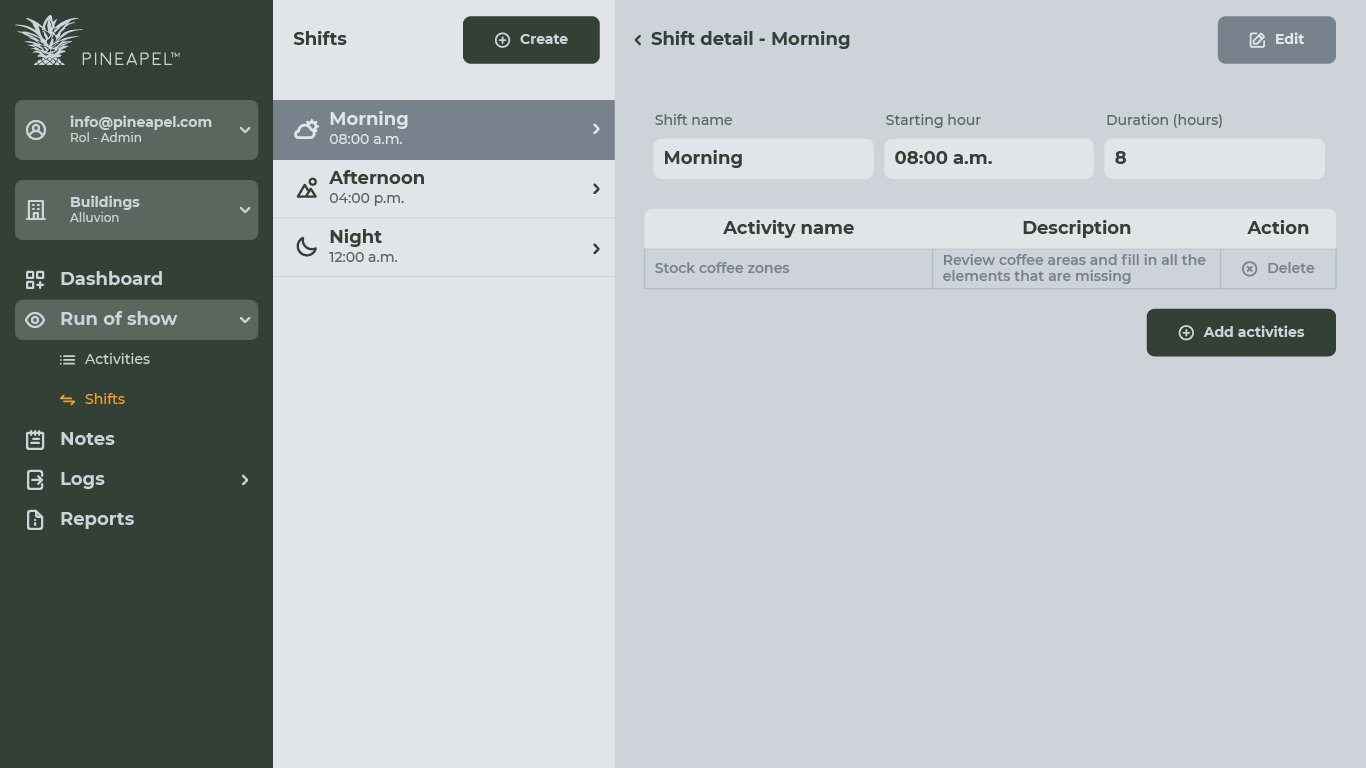Click the Afternoon shift mountain icon
Screen dimensions: 1366x768
coord(306,188)
